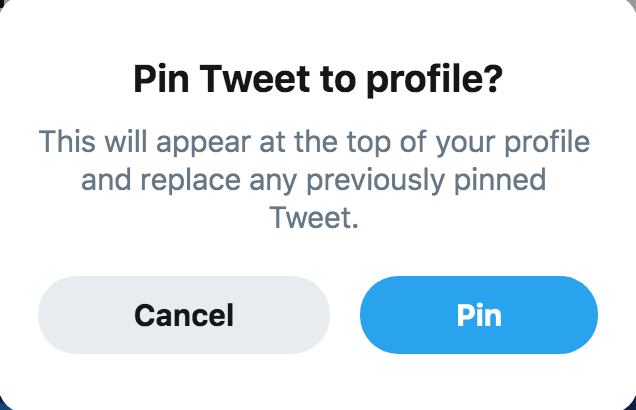The width and height of the screenshot is (636, 410).
Task: Hit the Cancel option left of Pin
Action: (184, 316)
